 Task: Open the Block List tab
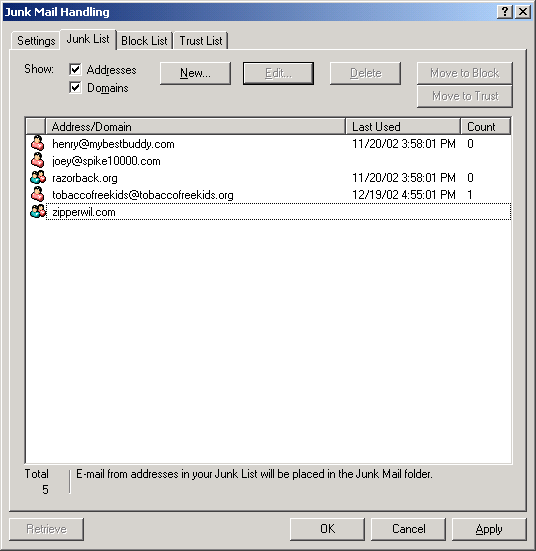pyautogui.click(x=144, y=41)
